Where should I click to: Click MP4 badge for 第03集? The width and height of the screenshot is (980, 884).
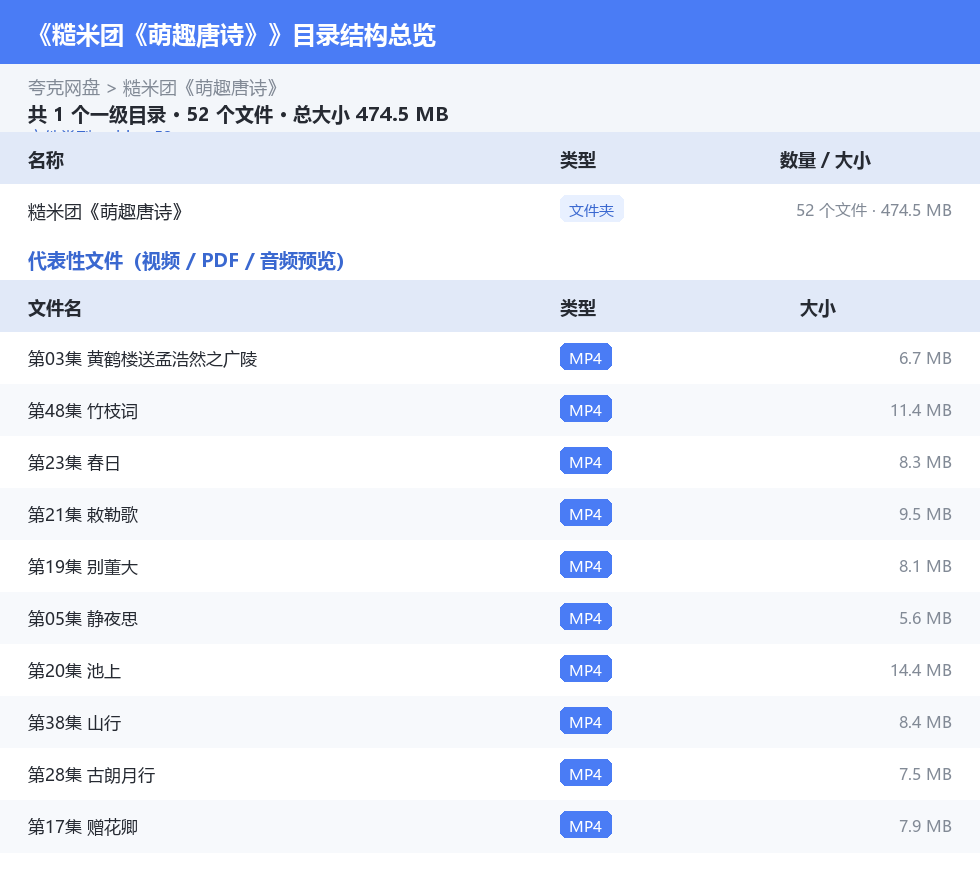(x=586, y=358)
